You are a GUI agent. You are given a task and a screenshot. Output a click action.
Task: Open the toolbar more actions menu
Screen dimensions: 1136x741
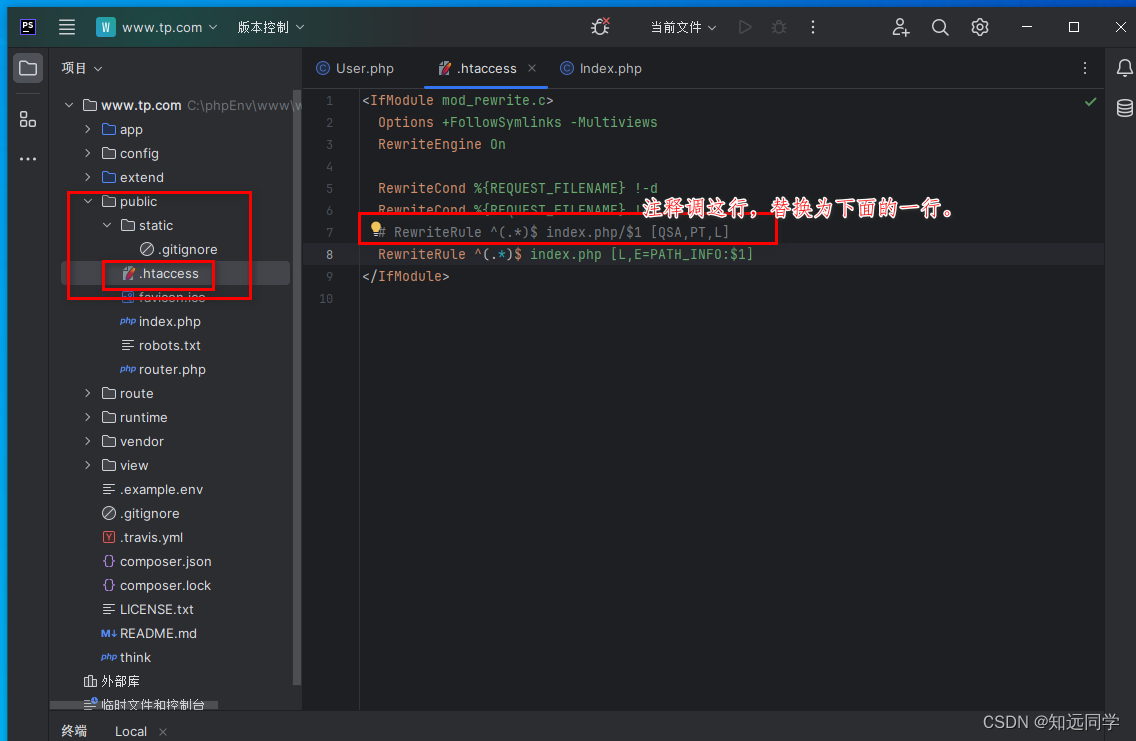coord(813,28)
